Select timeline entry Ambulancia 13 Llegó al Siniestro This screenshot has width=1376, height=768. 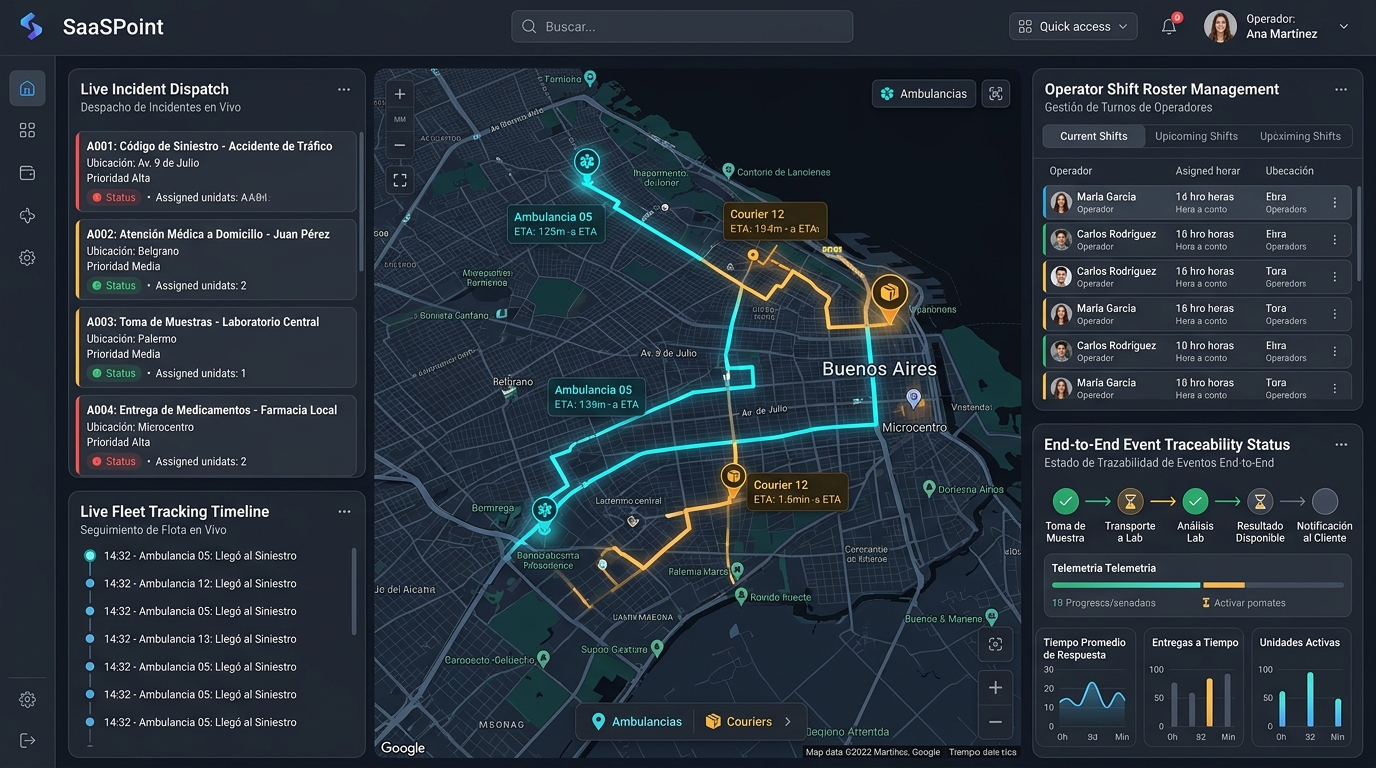[x=200, y=639]
